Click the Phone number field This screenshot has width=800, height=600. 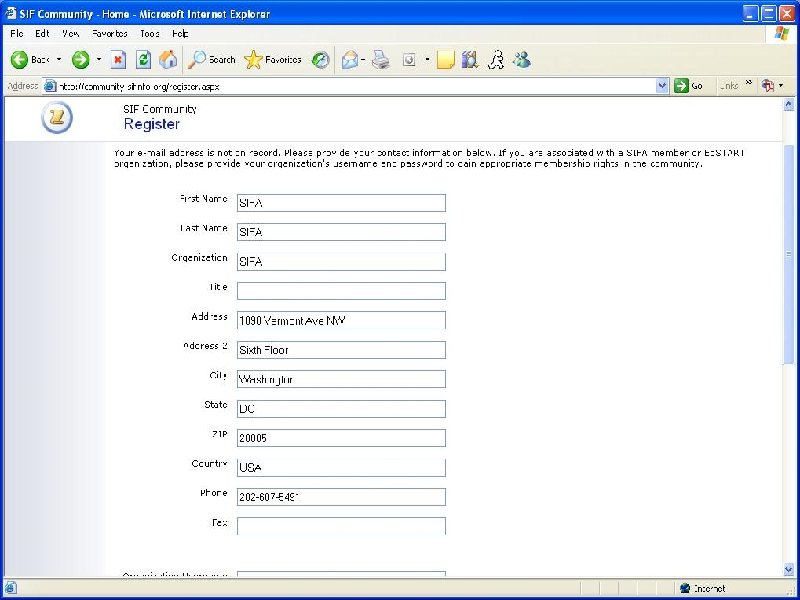[341, 497]
